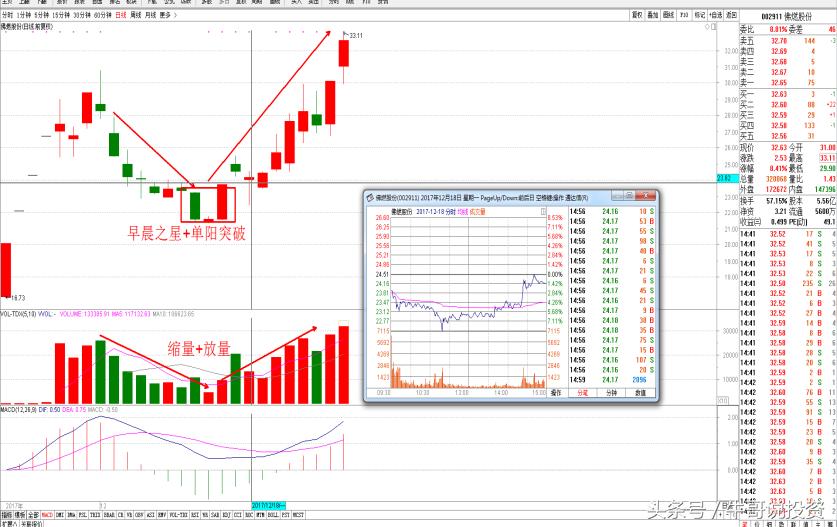Click the 模板 button in bottom bar

[20, 515]
